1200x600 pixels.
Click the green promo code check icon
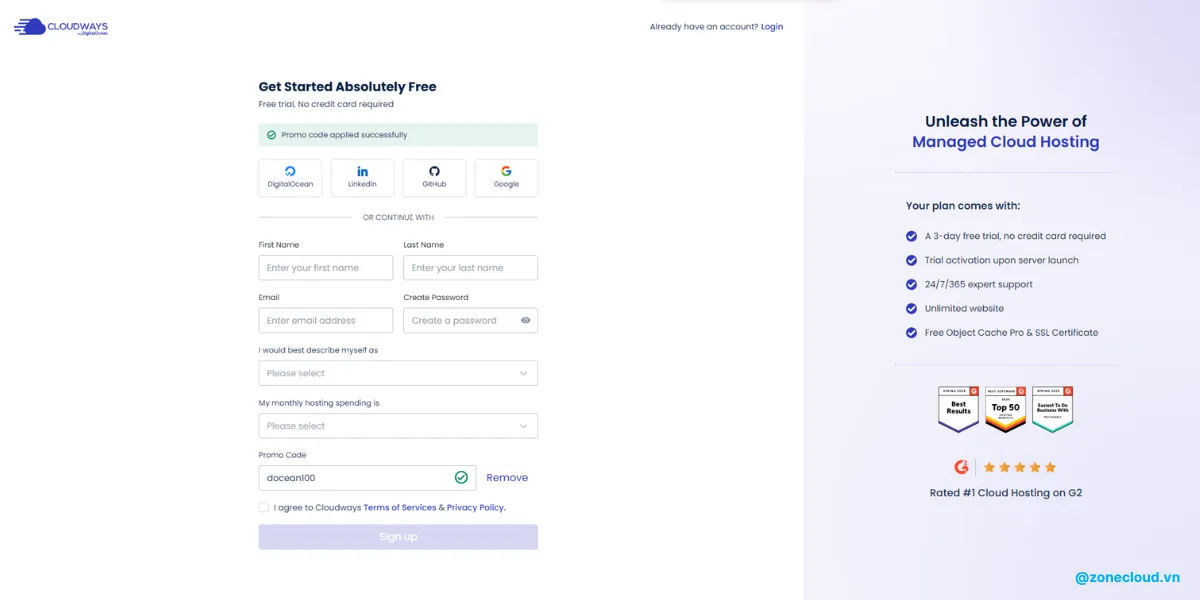[461, 478]
